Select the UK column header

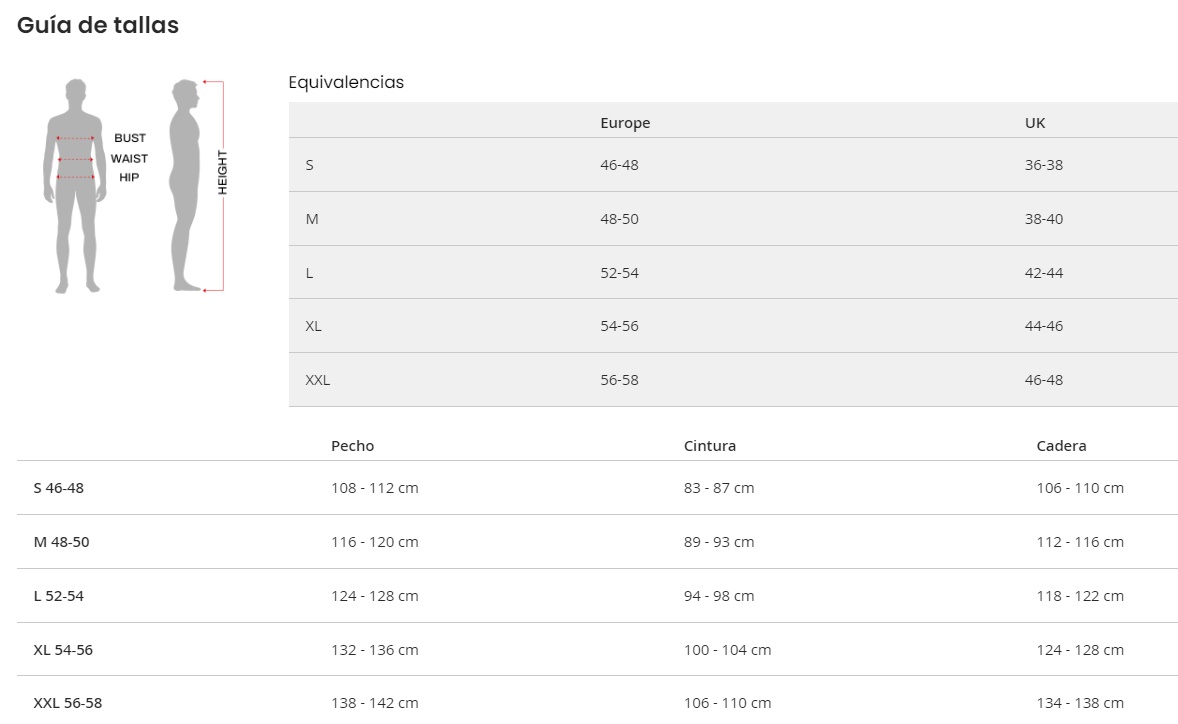[1035, 123]
